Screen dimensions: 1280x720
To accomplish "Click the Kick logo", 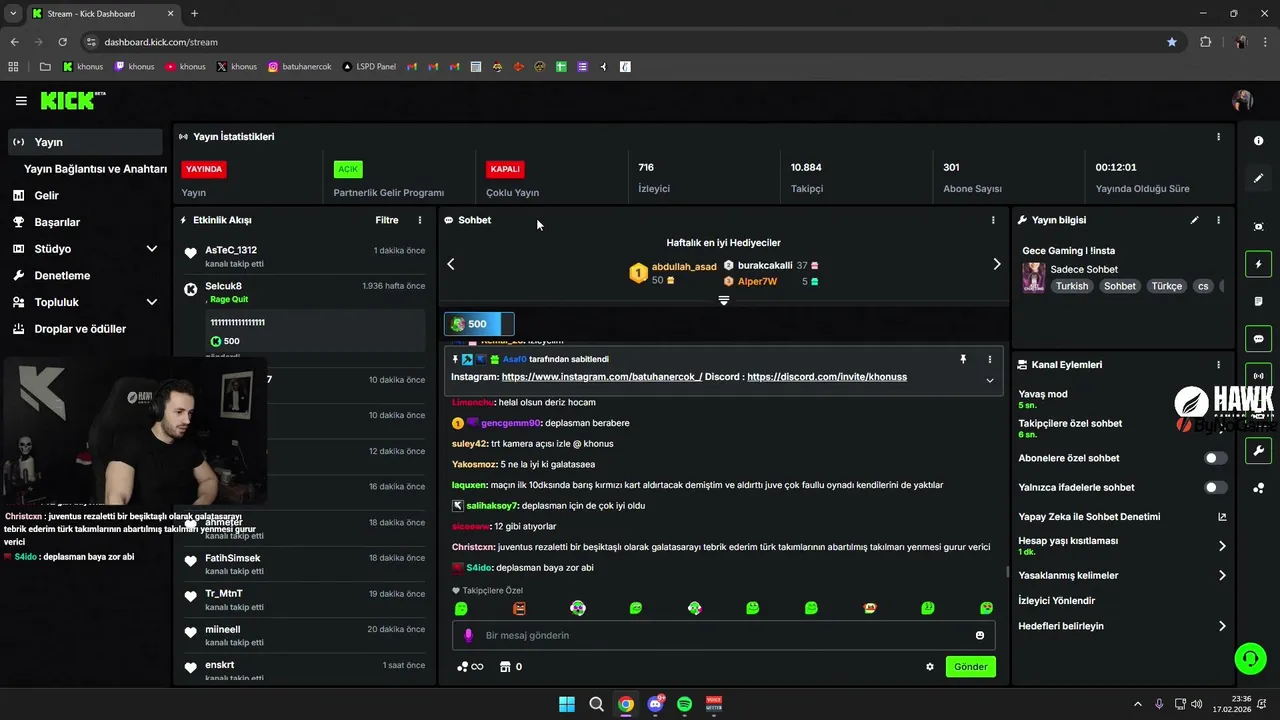I will click(72, 101).
